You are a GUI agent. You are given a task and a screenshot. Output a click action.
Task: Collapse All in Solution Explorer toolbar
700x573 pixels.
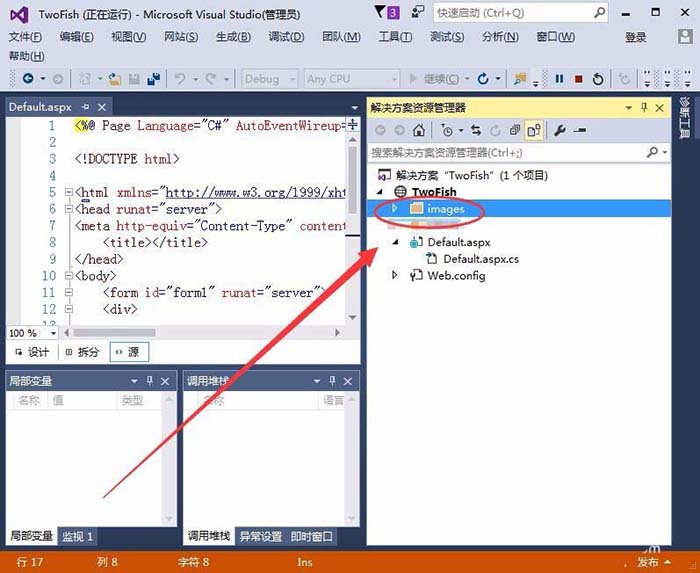coord(515,130)
